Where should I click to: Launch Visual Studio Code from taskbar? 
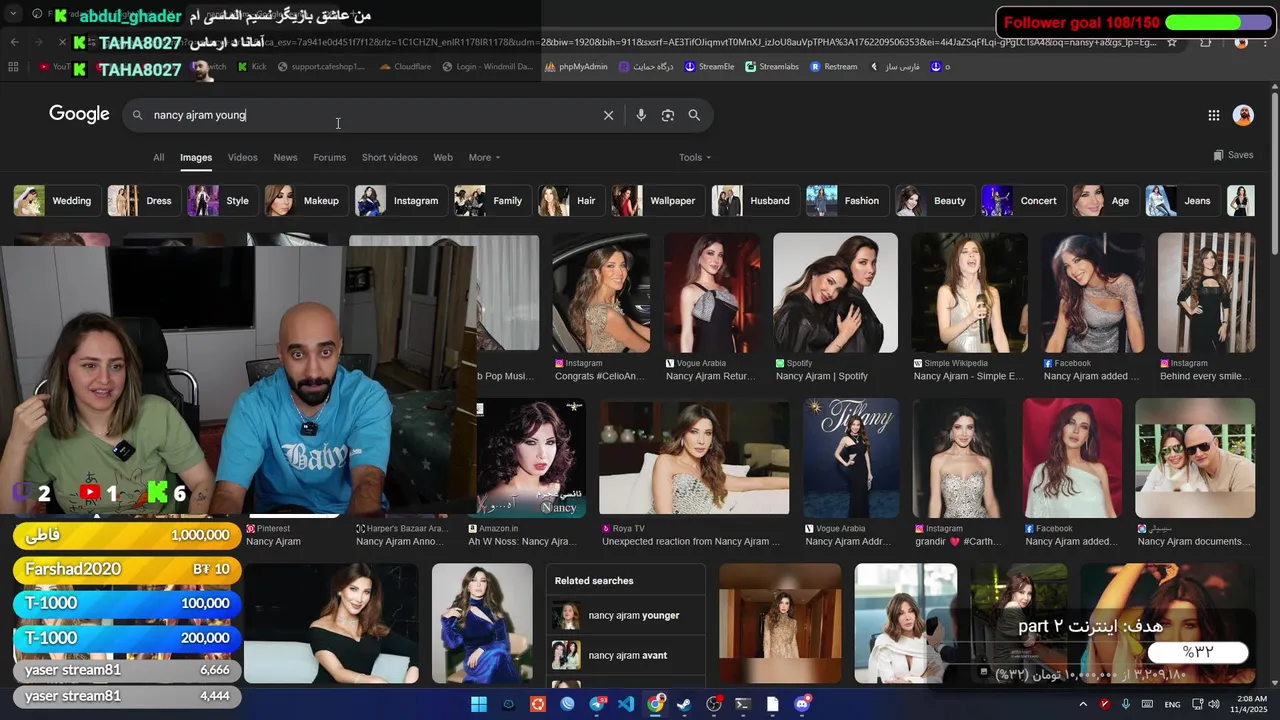point(626,704)
